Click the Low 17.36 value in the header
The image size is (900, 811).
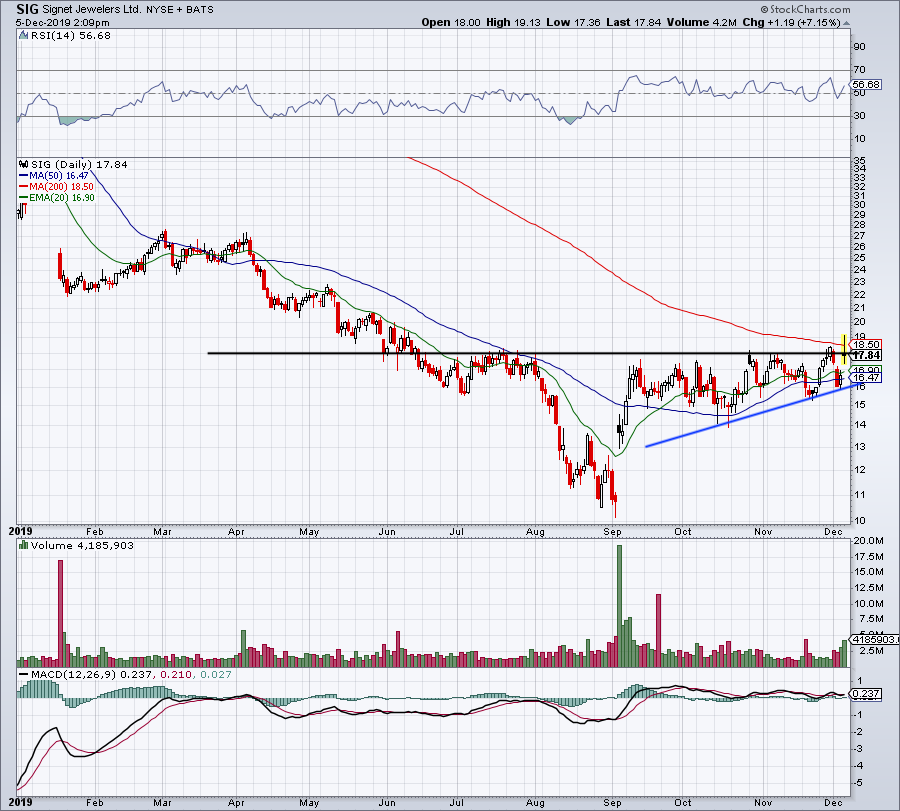[573, 22]
